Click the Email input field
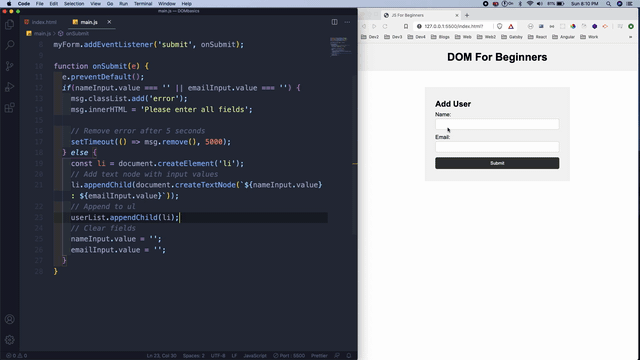Image resolution: width=640 pixels, height=360 pixels. (497, 147)
